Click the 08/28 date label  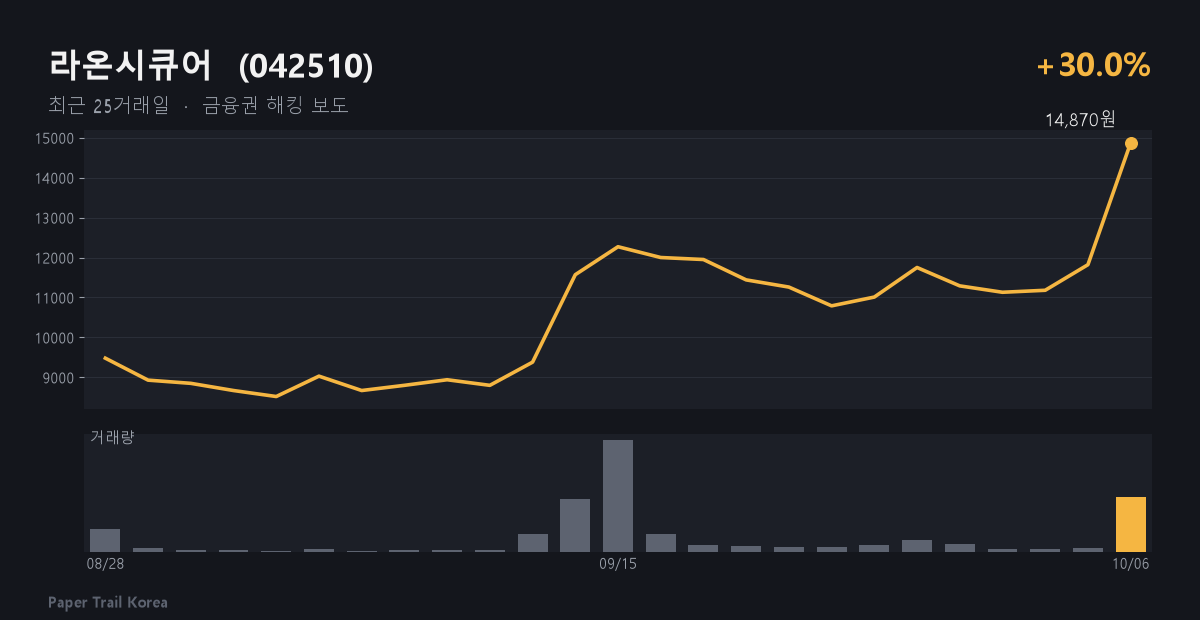pos(105,564)
